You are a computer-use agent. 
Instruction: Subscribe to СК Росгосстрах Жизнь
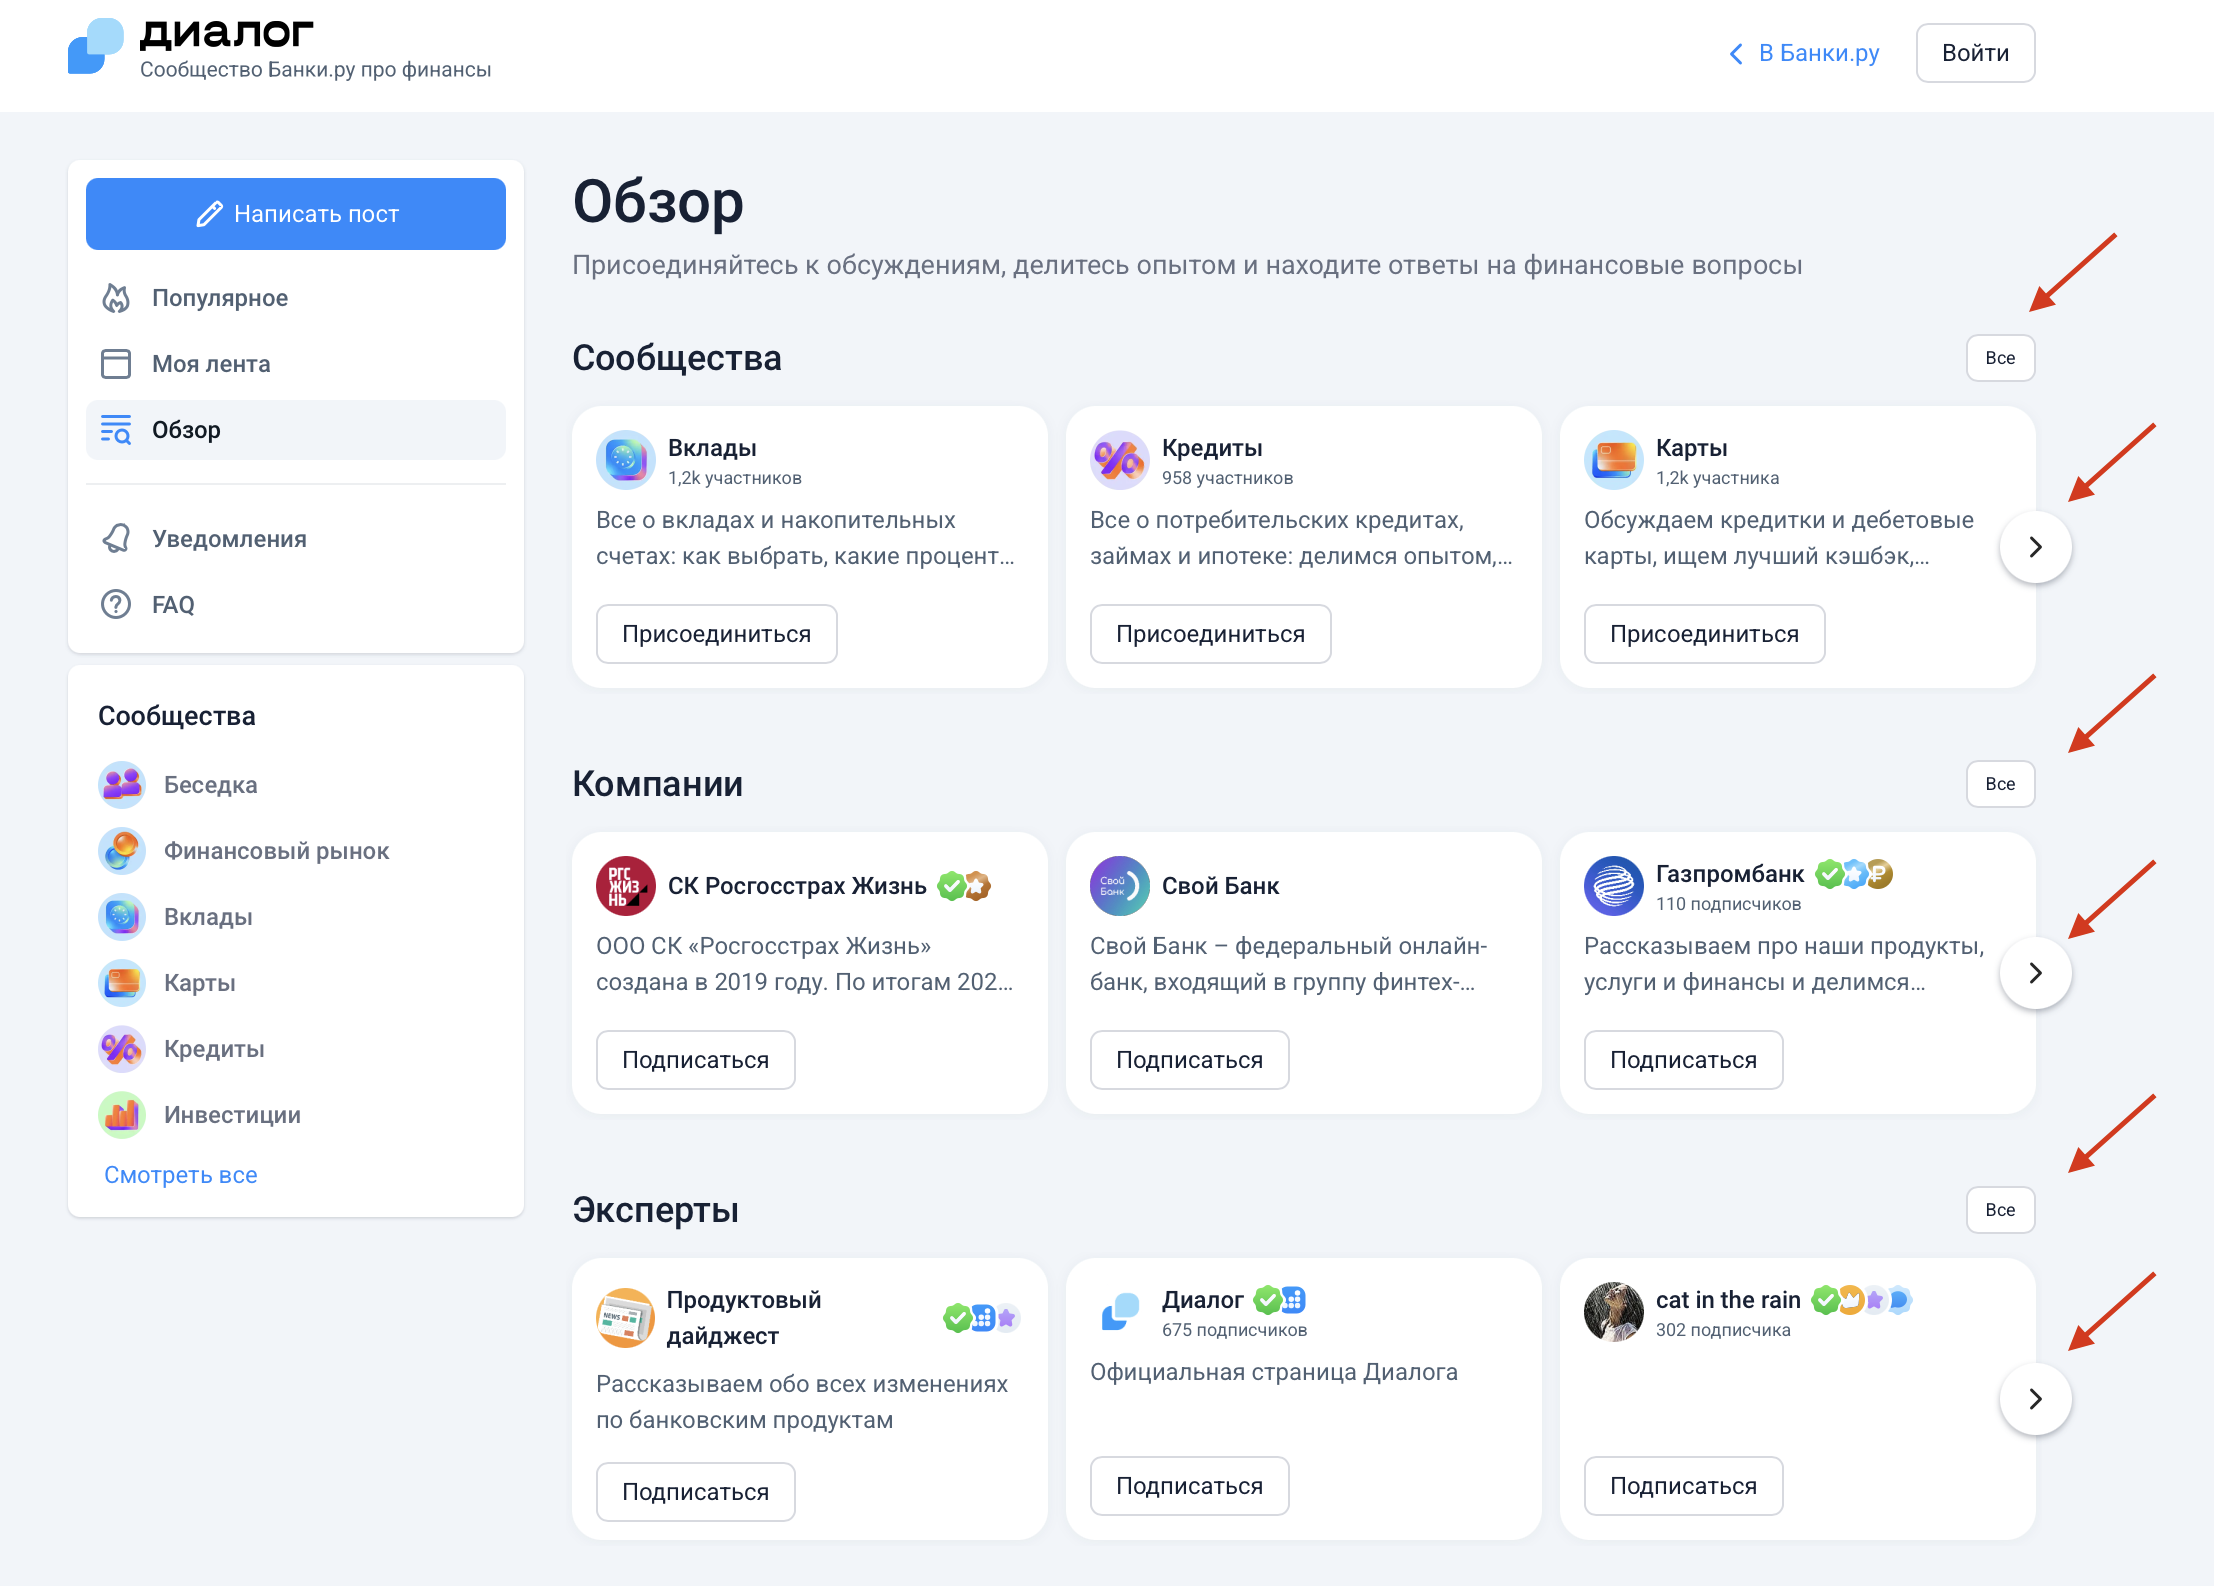(695, 1060)
